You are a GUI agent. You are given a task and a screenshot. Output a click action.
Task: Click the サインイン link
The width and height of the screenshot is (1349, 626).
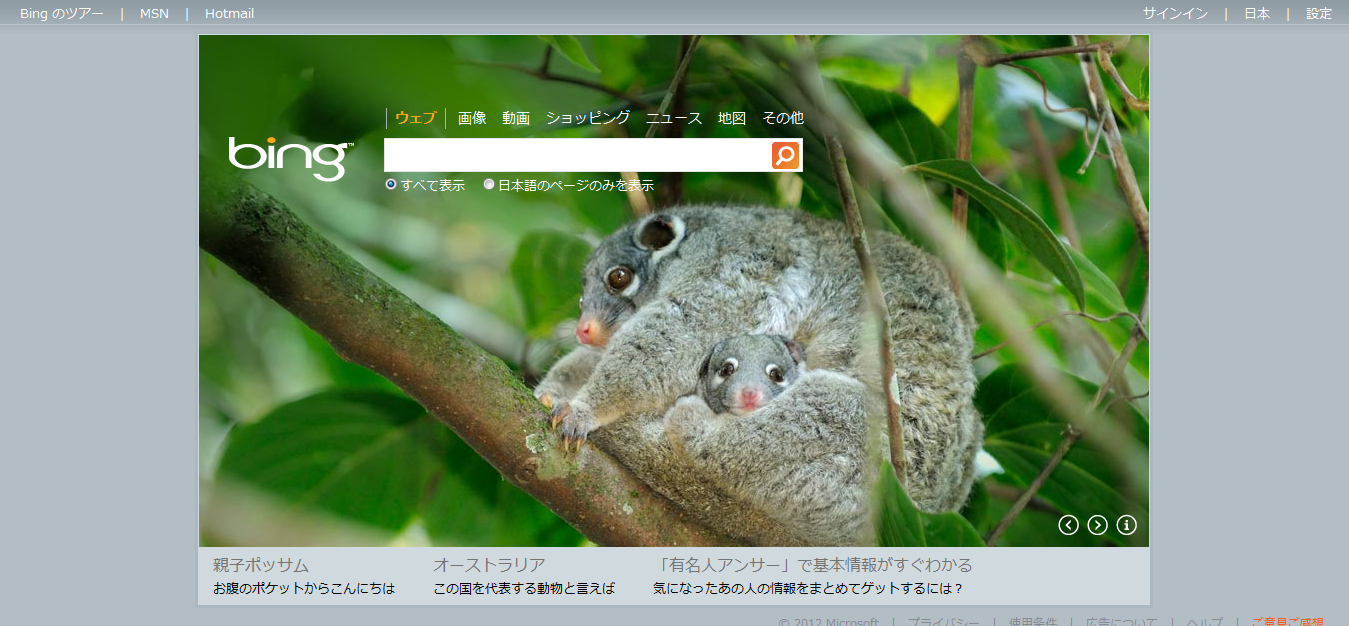(x=1175, y=14)
